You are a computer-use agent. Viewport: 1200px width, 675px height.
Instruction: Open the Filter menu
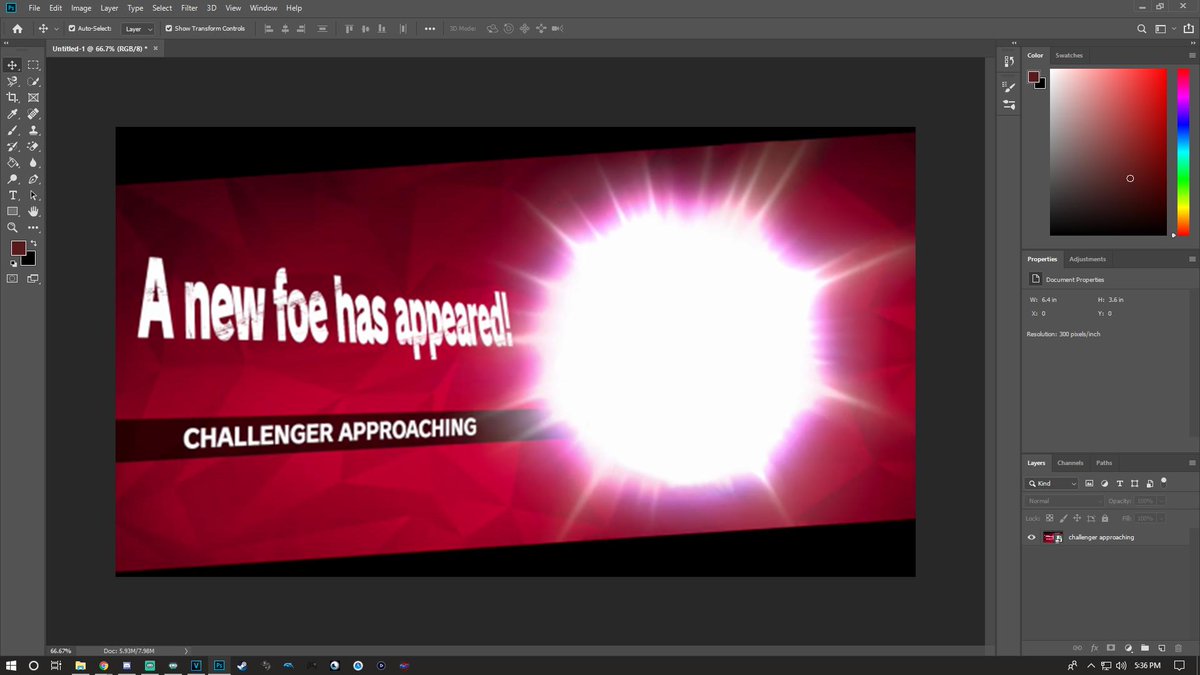pyautogui.click(x=189, y=8)
